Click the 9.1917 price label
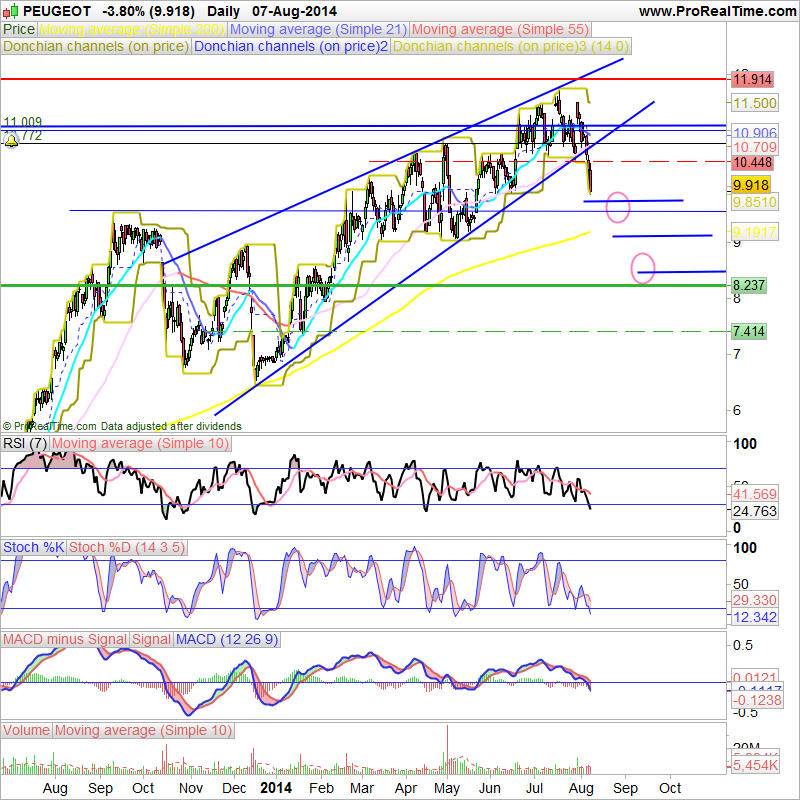 point(755,232)
